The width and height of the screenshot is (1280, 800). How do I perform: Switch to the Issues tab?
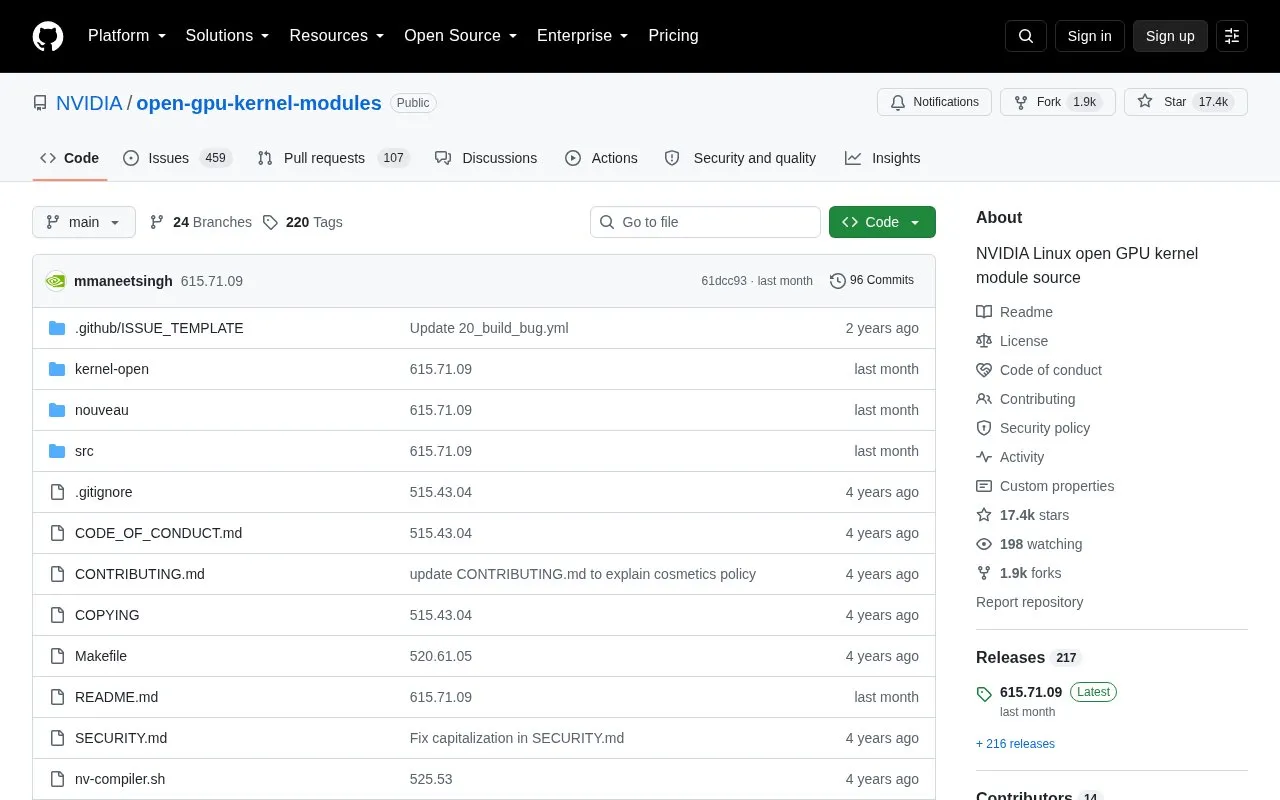tap(178, 158)
